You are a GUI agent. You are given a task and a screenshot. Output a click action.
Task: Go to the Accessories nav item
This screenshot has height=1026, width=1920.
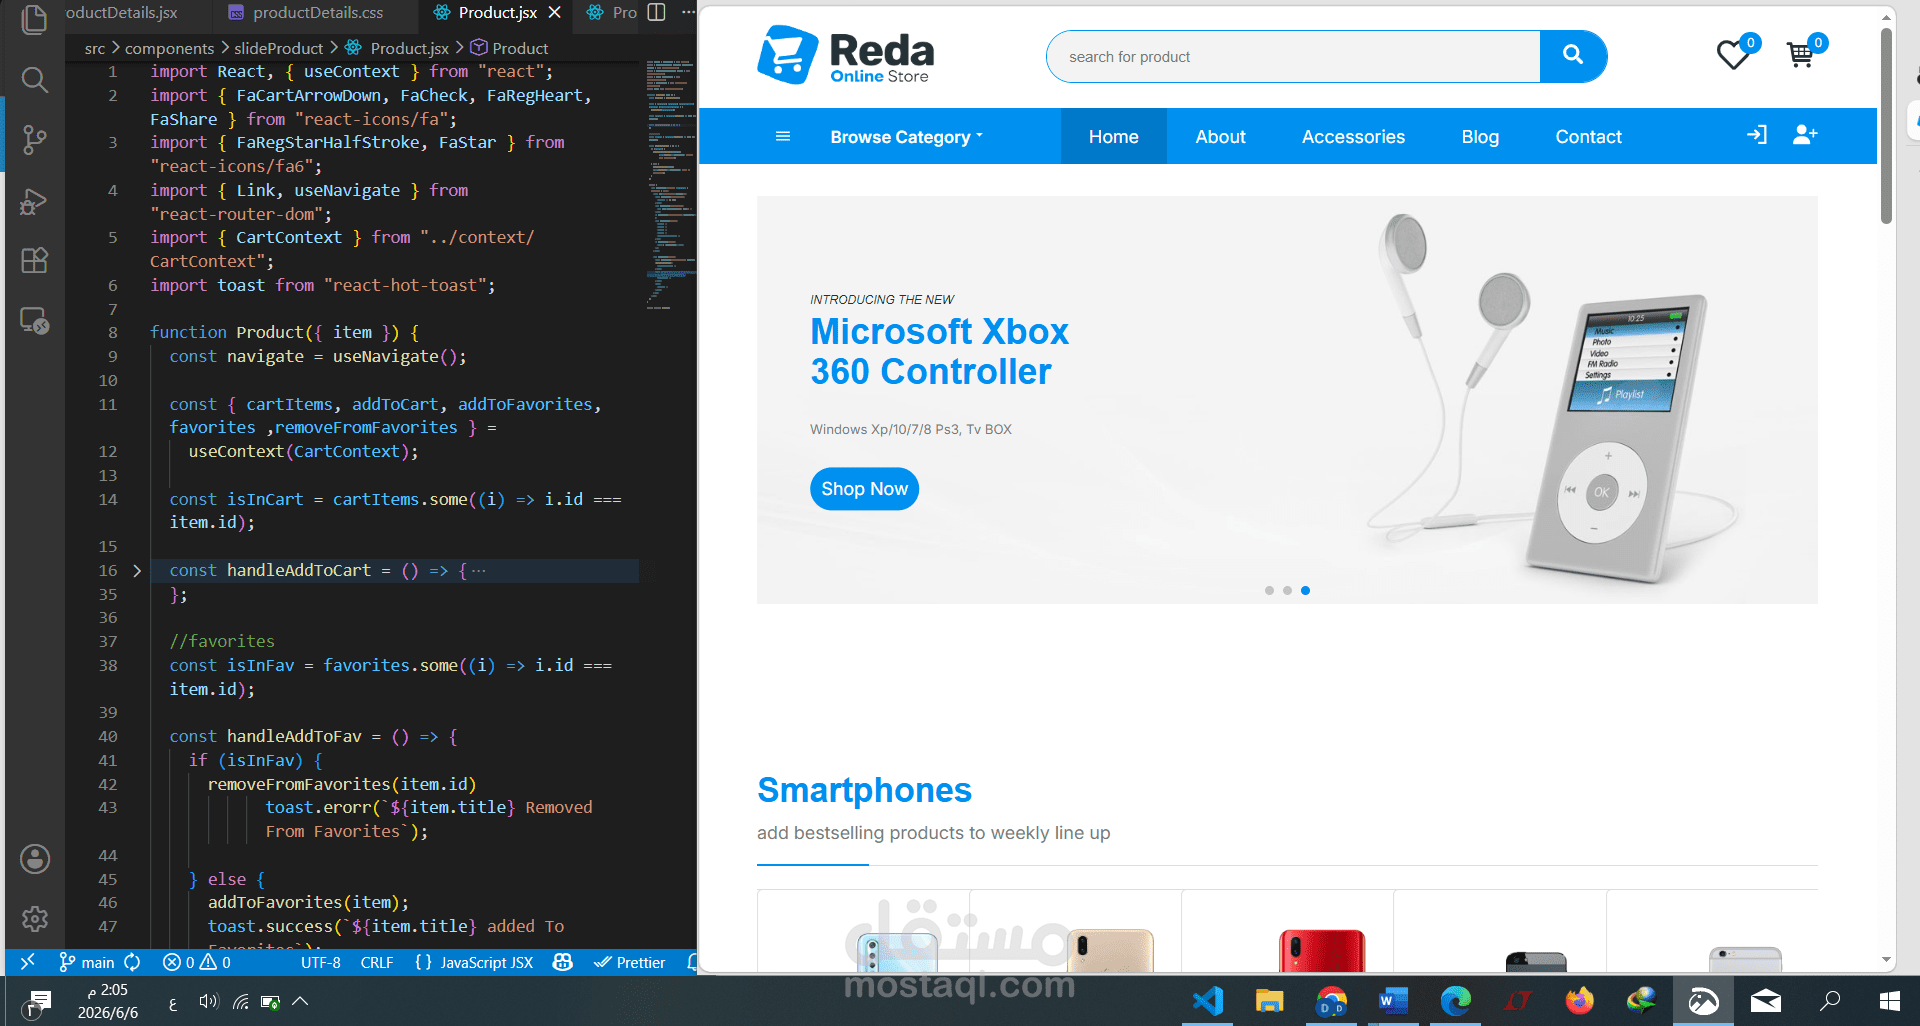pyautogui.click(x=1353, y=136)
